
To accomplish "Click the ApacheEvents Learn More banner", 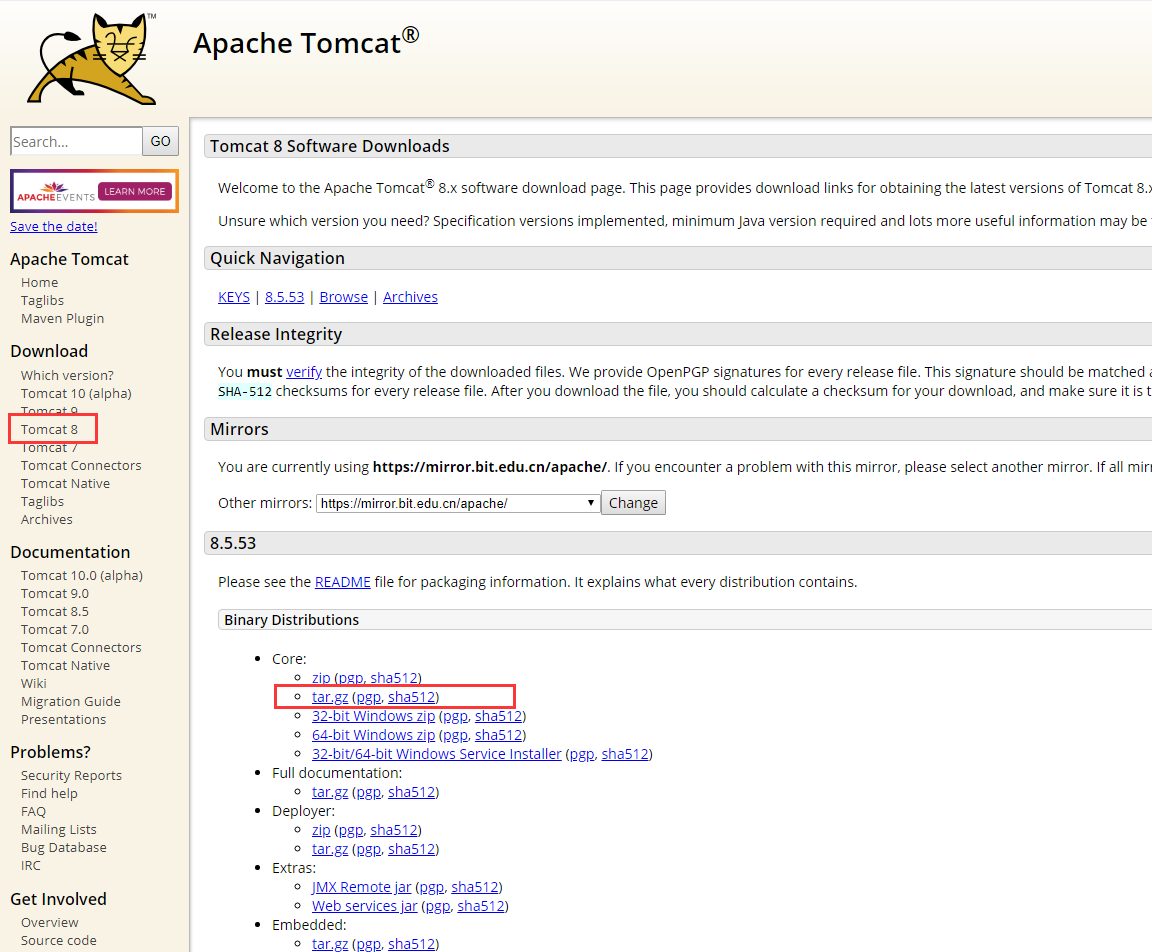I will [94, 191].
